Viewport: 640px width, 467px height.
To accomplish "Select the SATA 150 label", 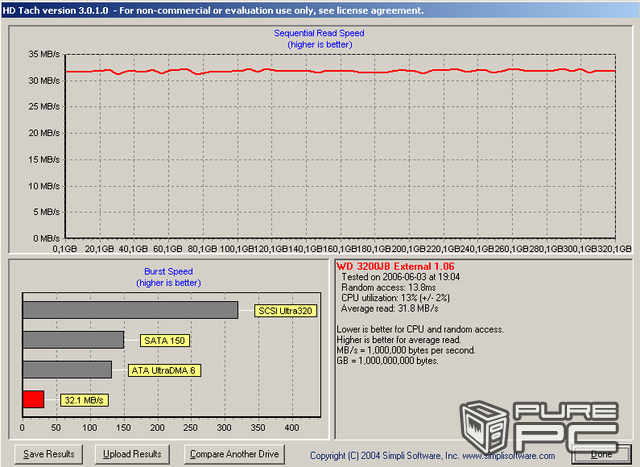I will tap(164, 340).
